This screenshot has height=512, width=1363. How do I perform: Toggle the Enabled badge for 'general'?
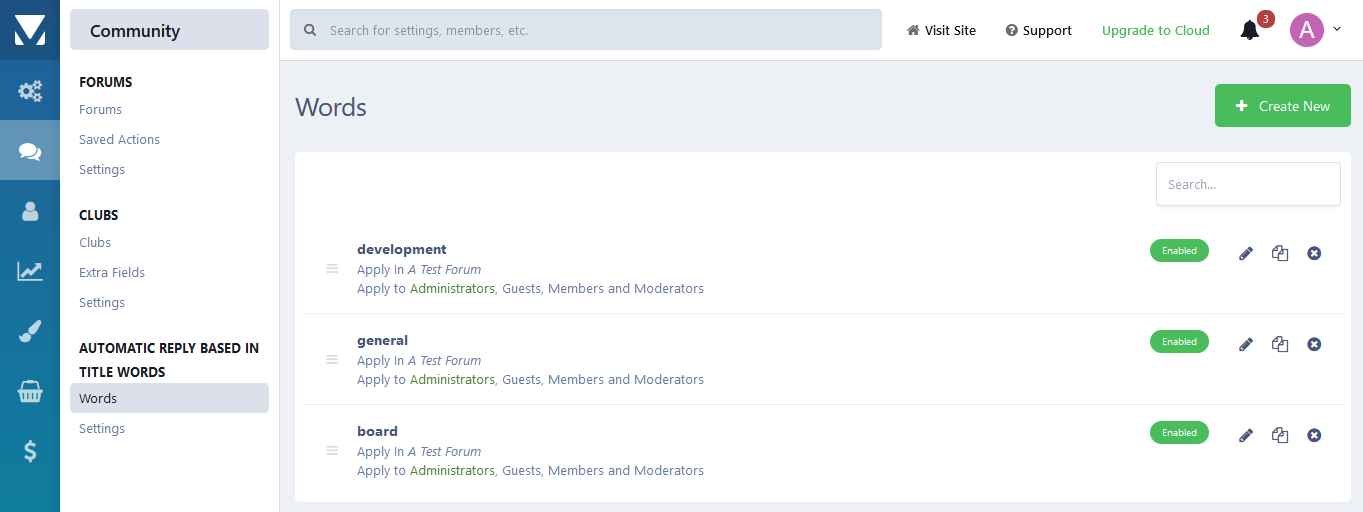point(1179,342)
